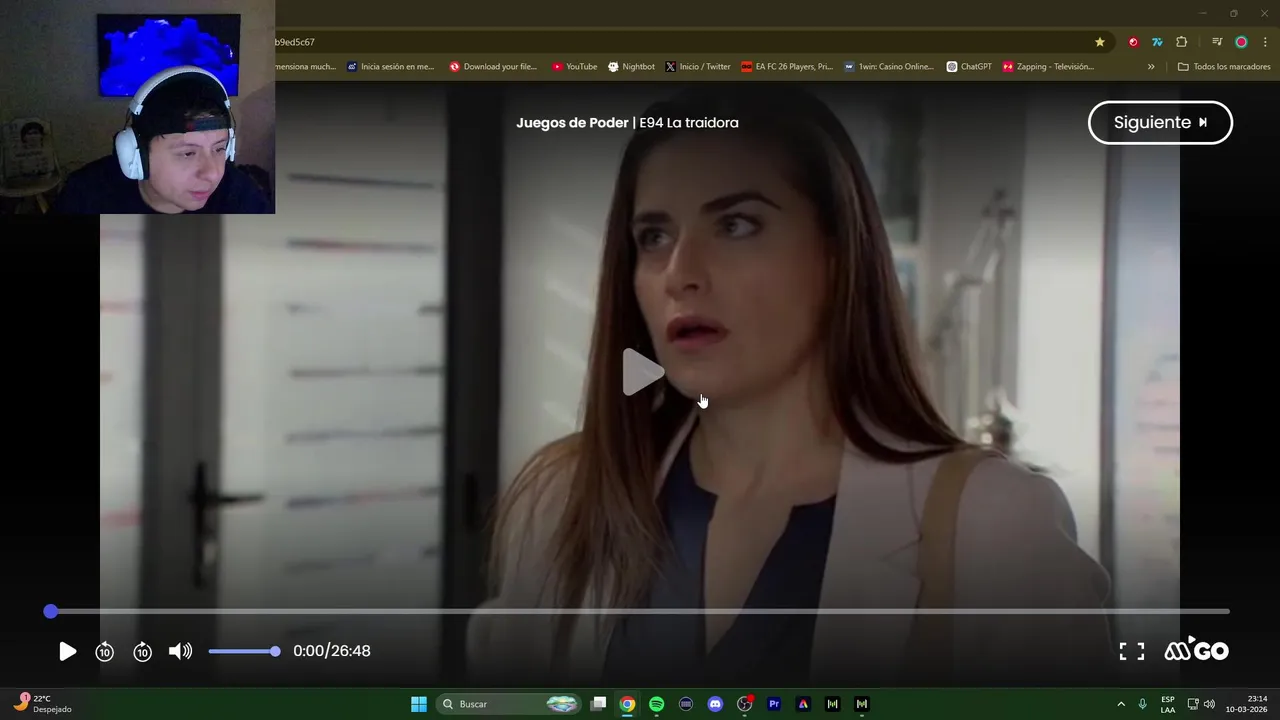Open the system volume tray icon
This screenshot has width=1280, height=720.
[1209, 704]
